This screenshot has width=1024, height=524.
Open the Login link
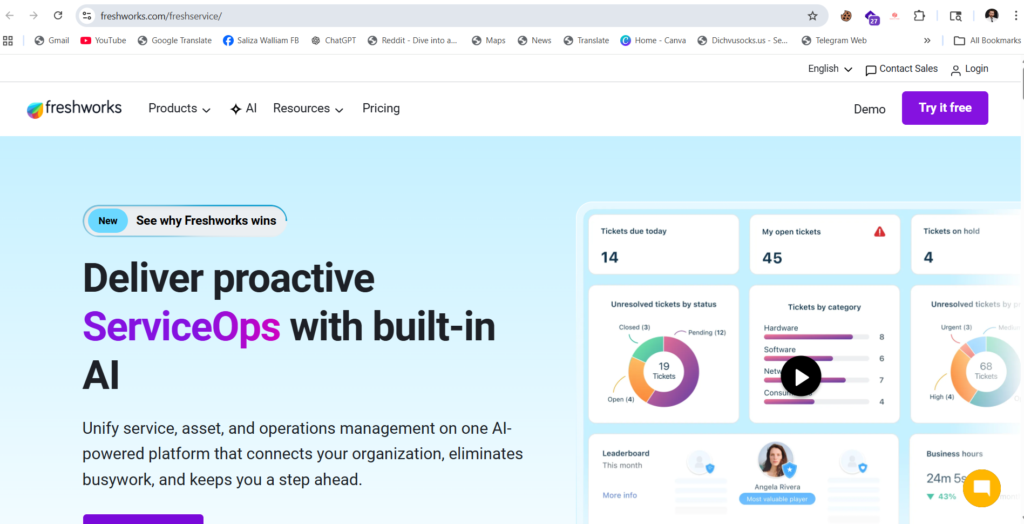point(969,69)
